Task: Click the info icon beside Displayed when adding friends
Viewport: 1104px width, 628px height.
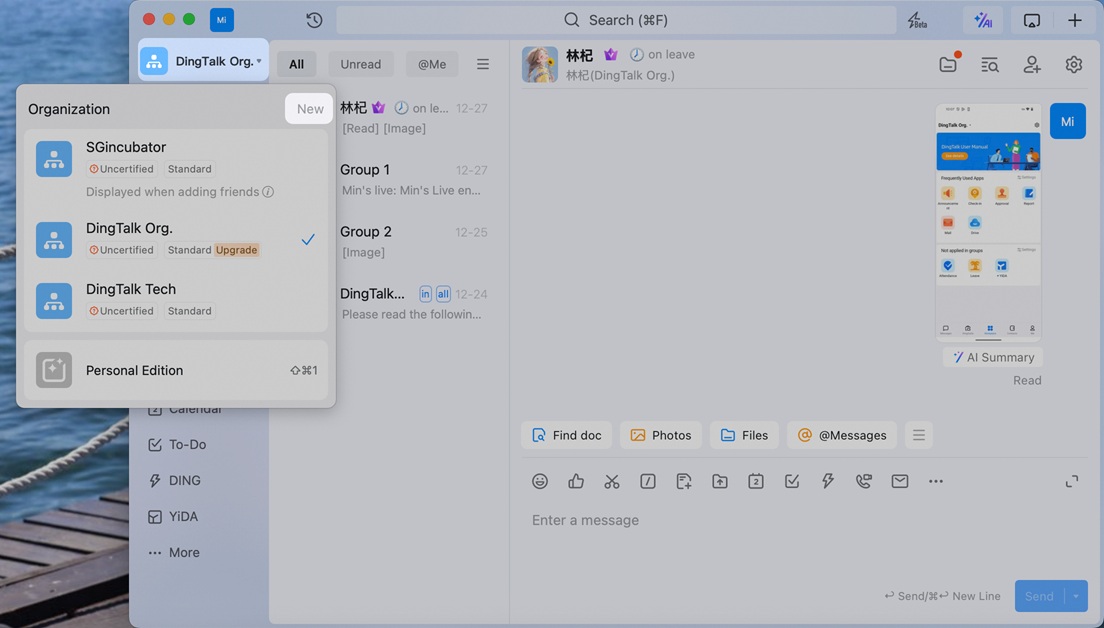Action: tap(268, 191)
